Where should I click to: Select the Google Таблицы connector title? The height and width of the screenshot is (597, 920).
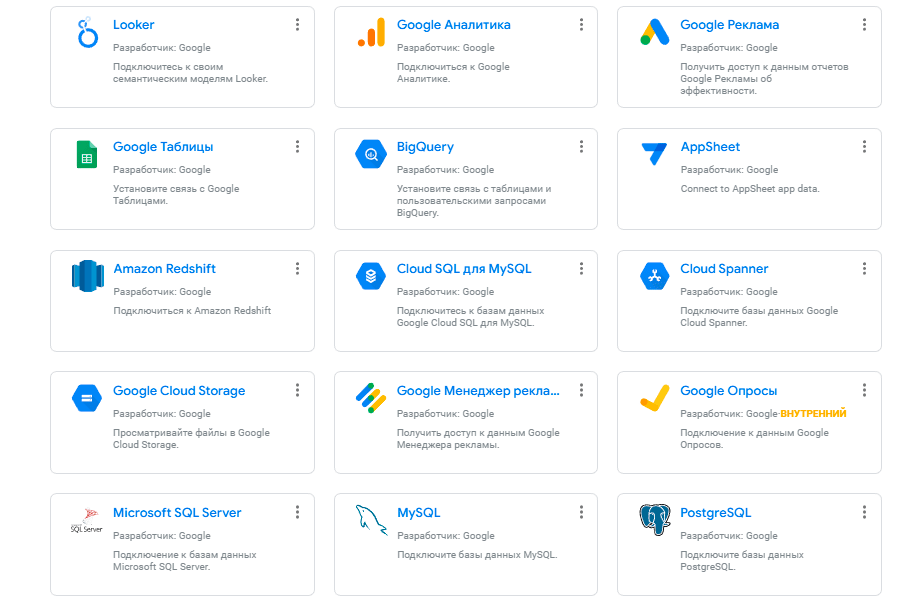[163, 147]
